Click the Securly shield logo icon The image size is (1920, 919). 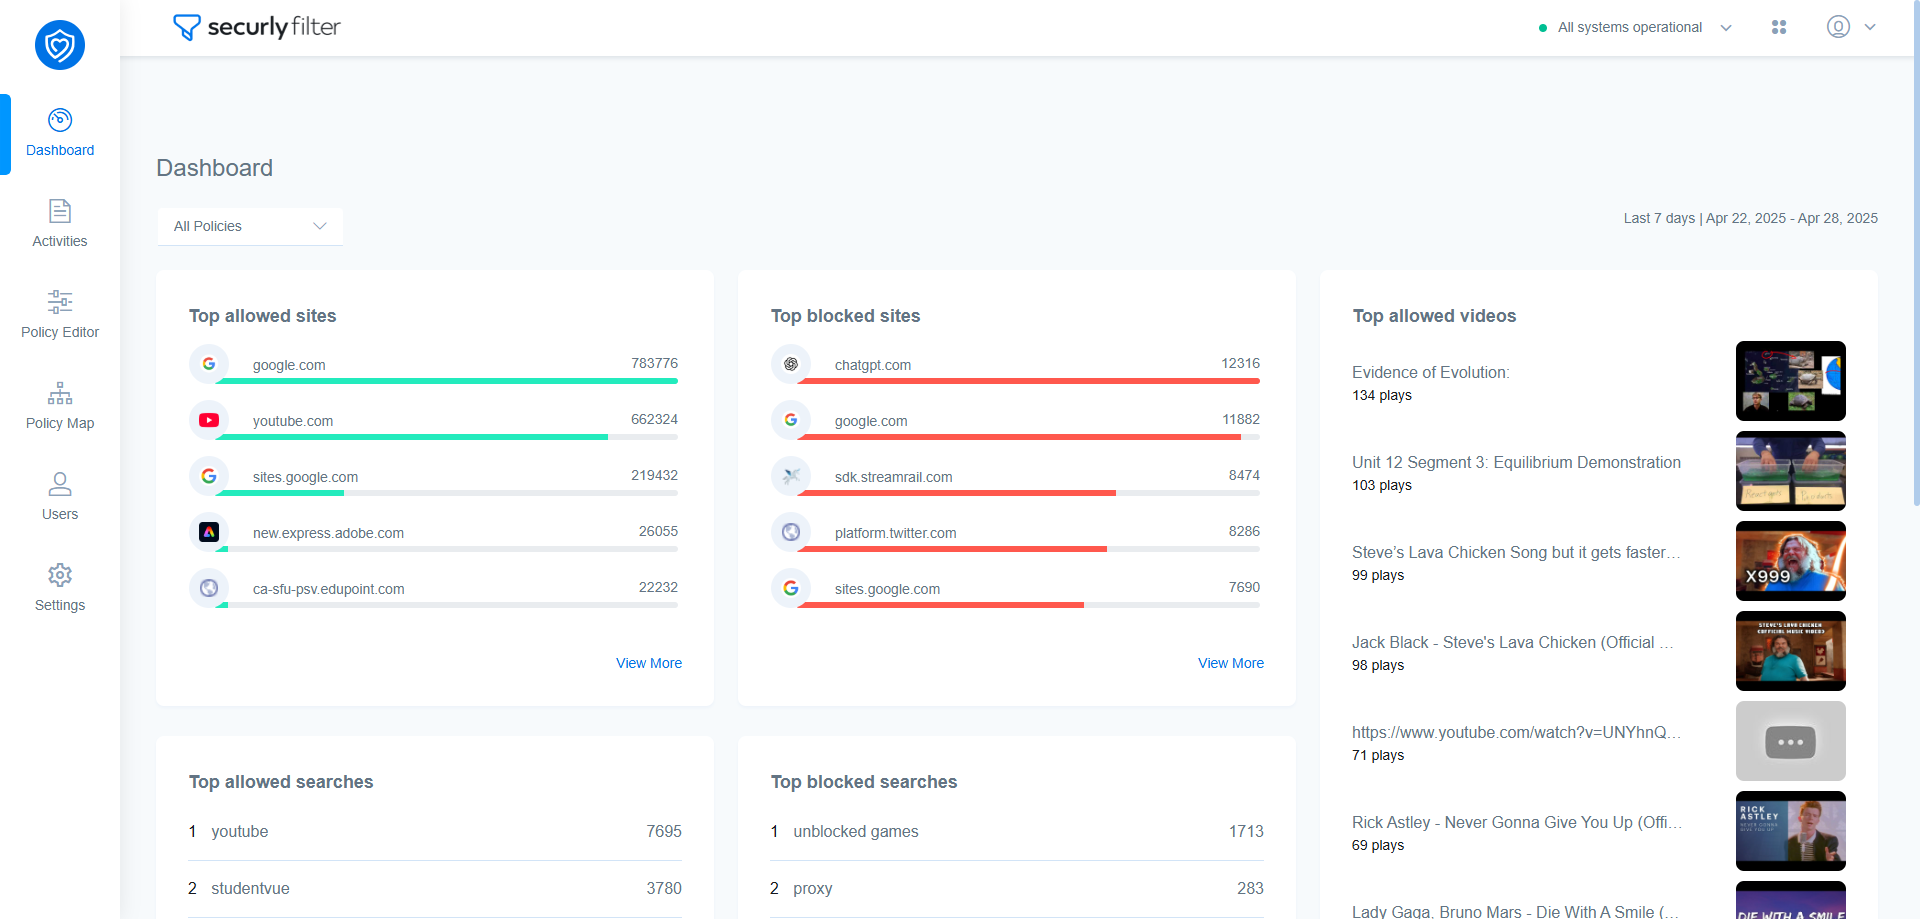(x=60, y=45)
